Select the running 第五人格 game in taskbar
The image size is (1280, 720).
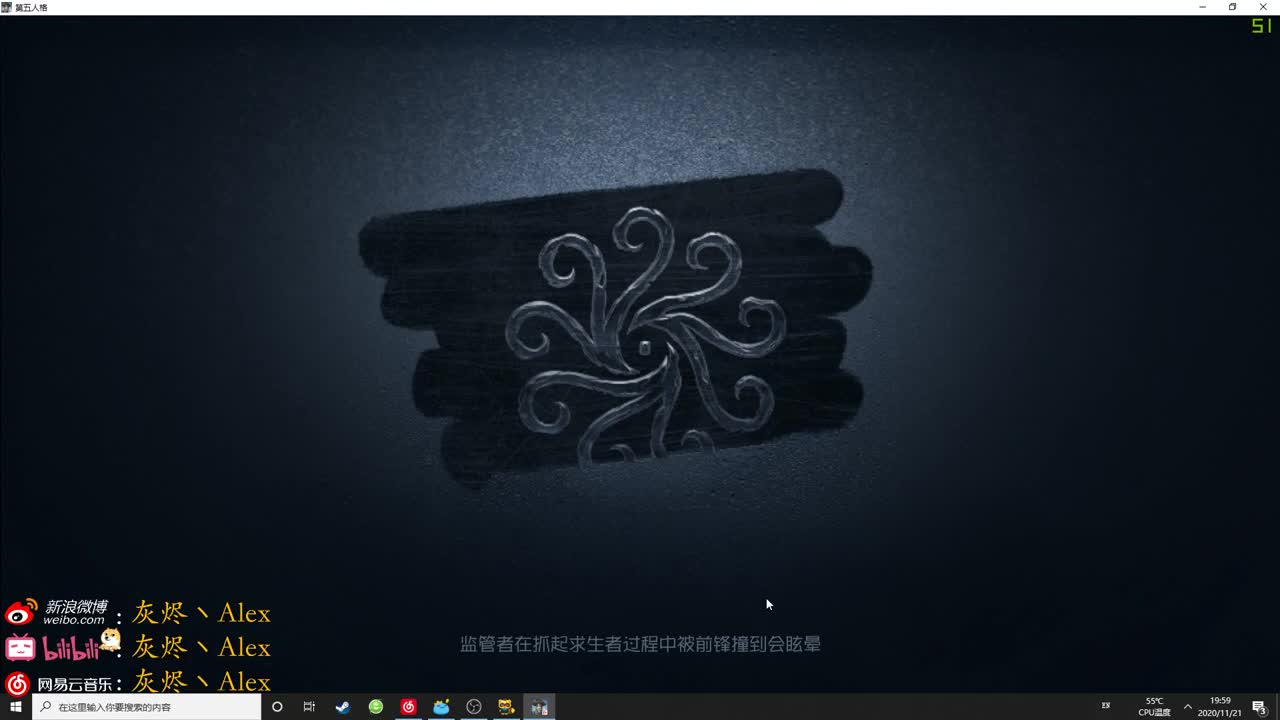540,706
